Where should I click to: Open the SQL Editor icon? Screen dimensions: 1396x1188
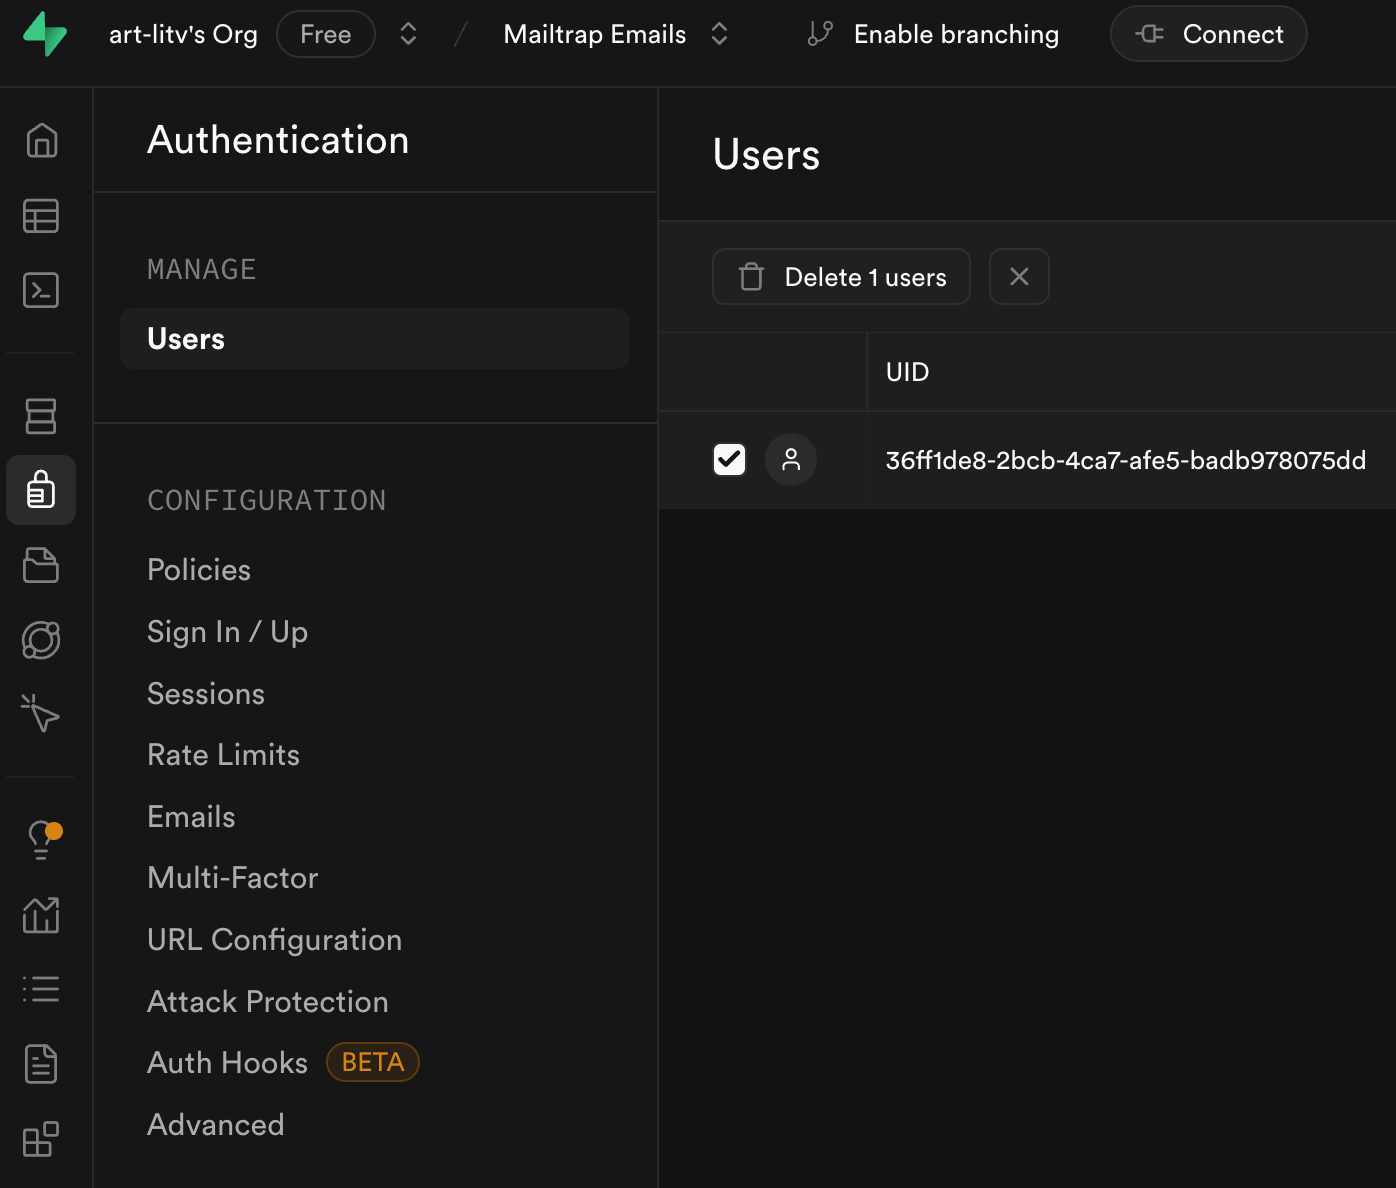pos(41,290)
